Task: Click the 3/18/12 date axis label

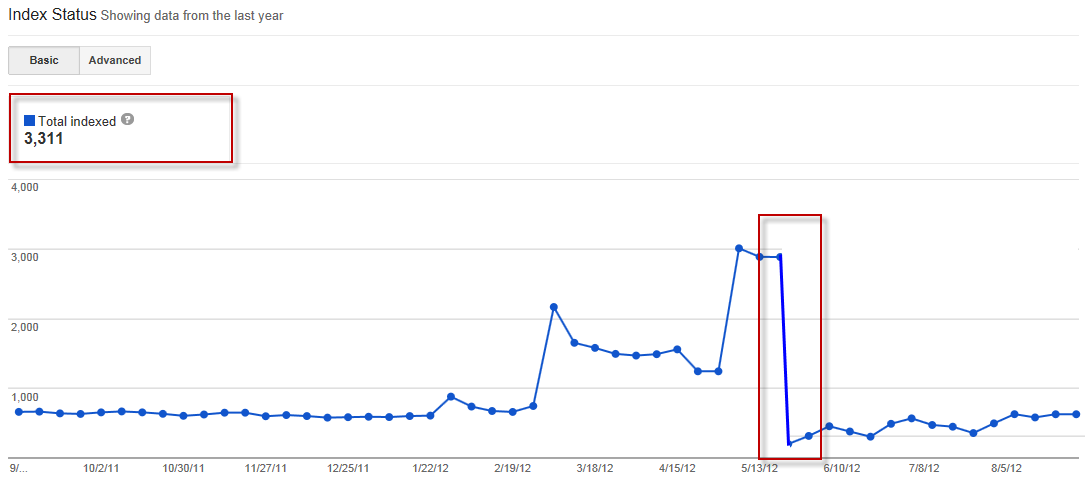Action: tap(594, 467)
